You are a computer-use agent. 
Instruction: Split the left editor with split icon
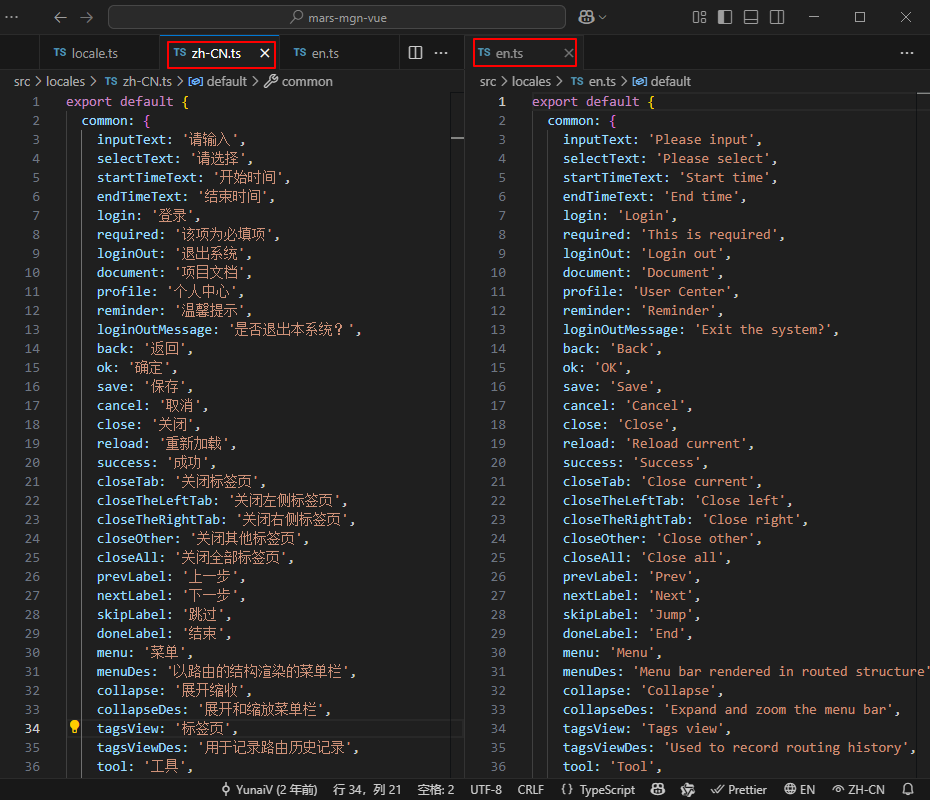tap(416, 53)
